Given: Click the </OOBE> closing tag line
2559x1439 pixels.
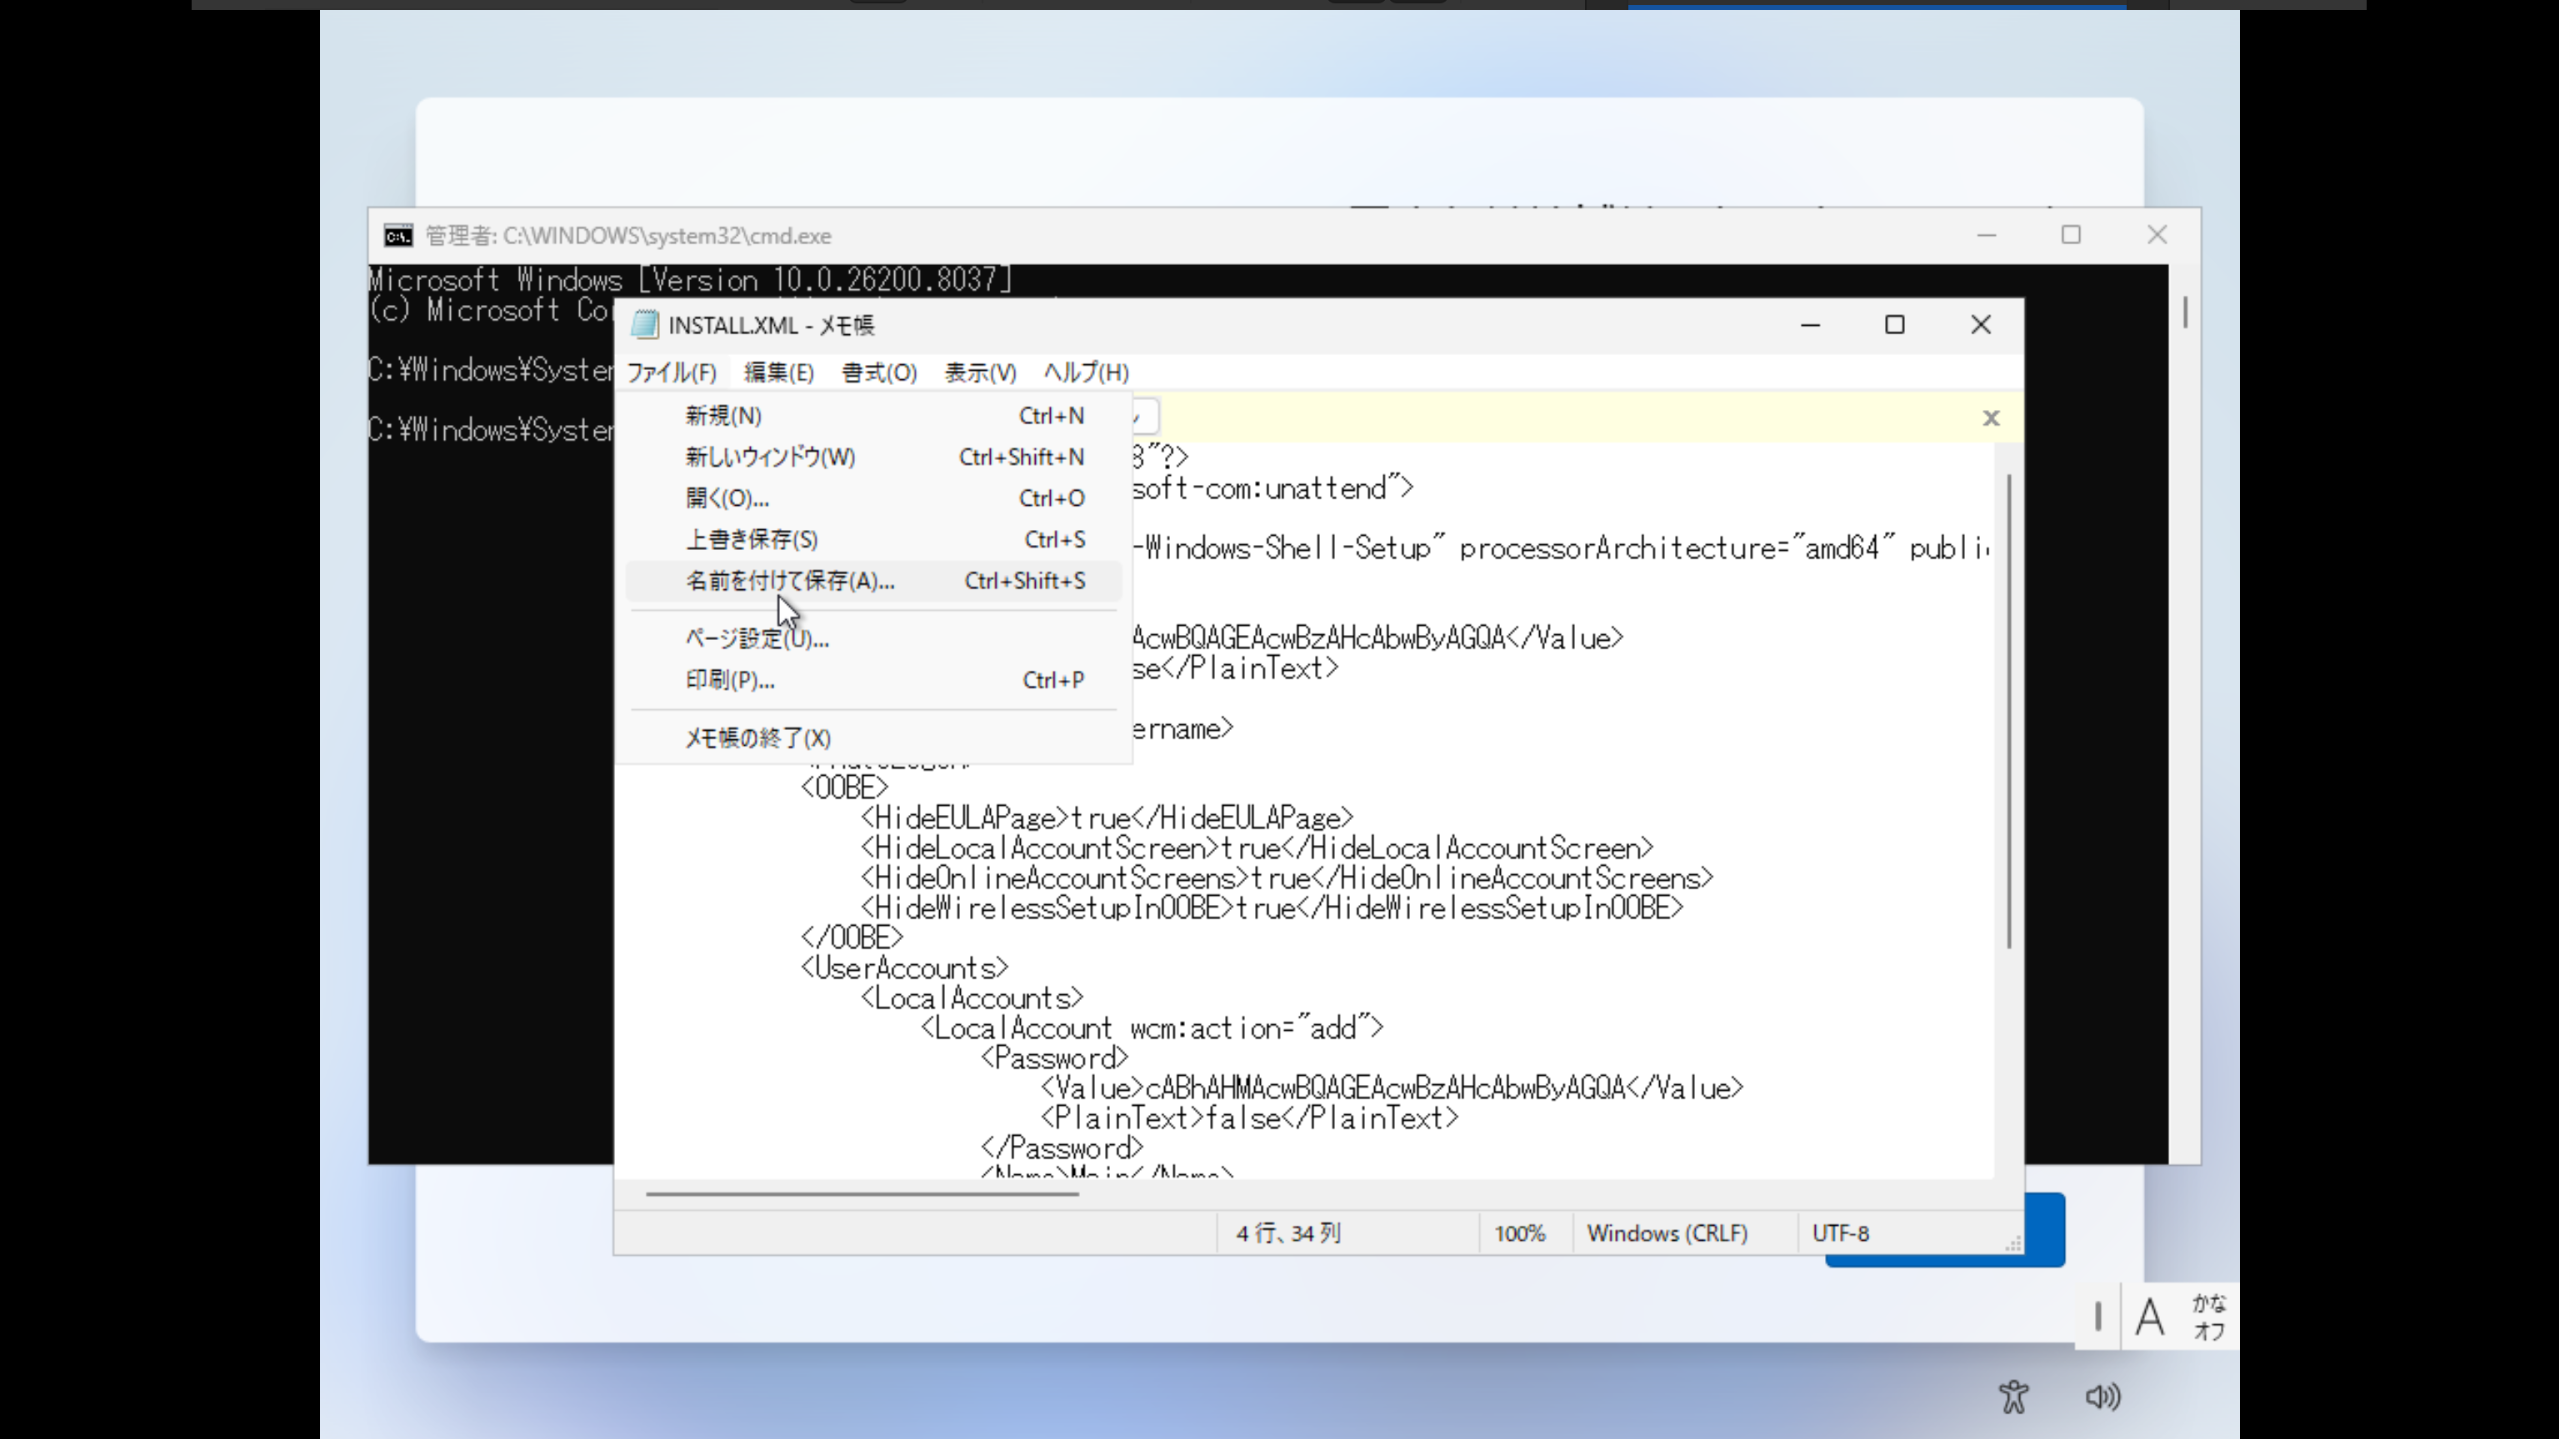Looking at the screenshot, I should [851, 939].
